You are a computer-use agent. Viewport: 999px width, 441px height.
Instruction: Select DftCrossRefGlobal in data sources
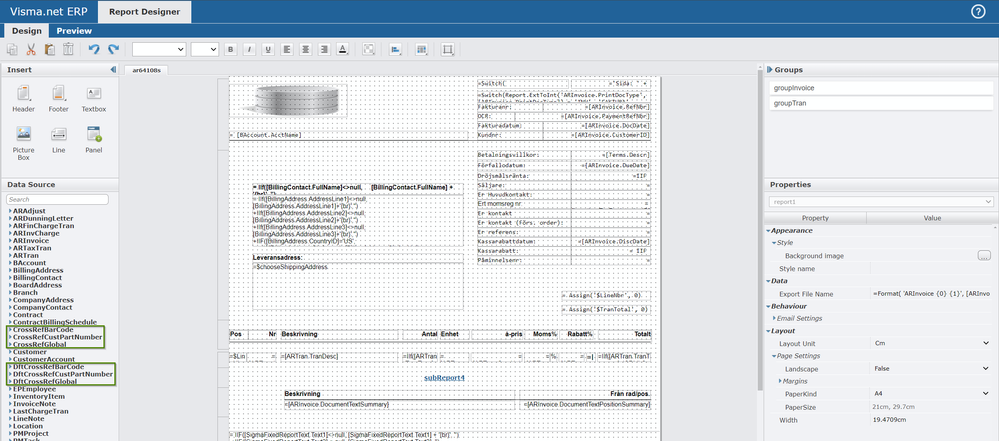pyautogui.click(x=45, y=381)
